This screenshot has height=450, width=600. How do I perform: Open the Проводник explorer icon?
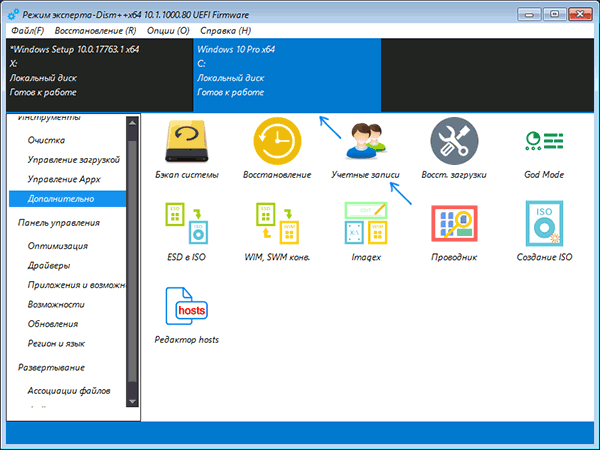[x=453, y=226]
